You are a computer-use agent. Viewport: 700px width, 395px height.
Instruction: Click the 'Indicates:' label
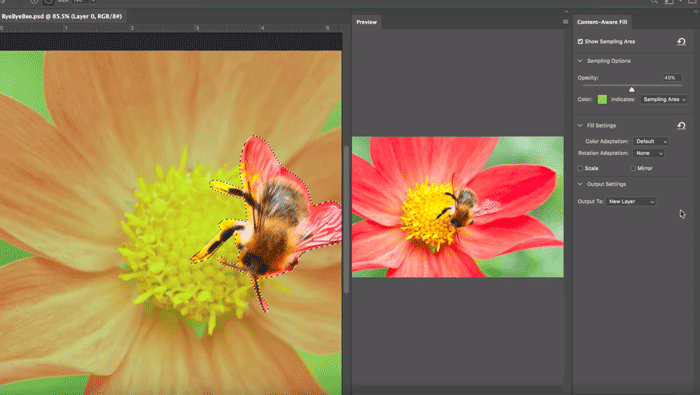(623, 100)
